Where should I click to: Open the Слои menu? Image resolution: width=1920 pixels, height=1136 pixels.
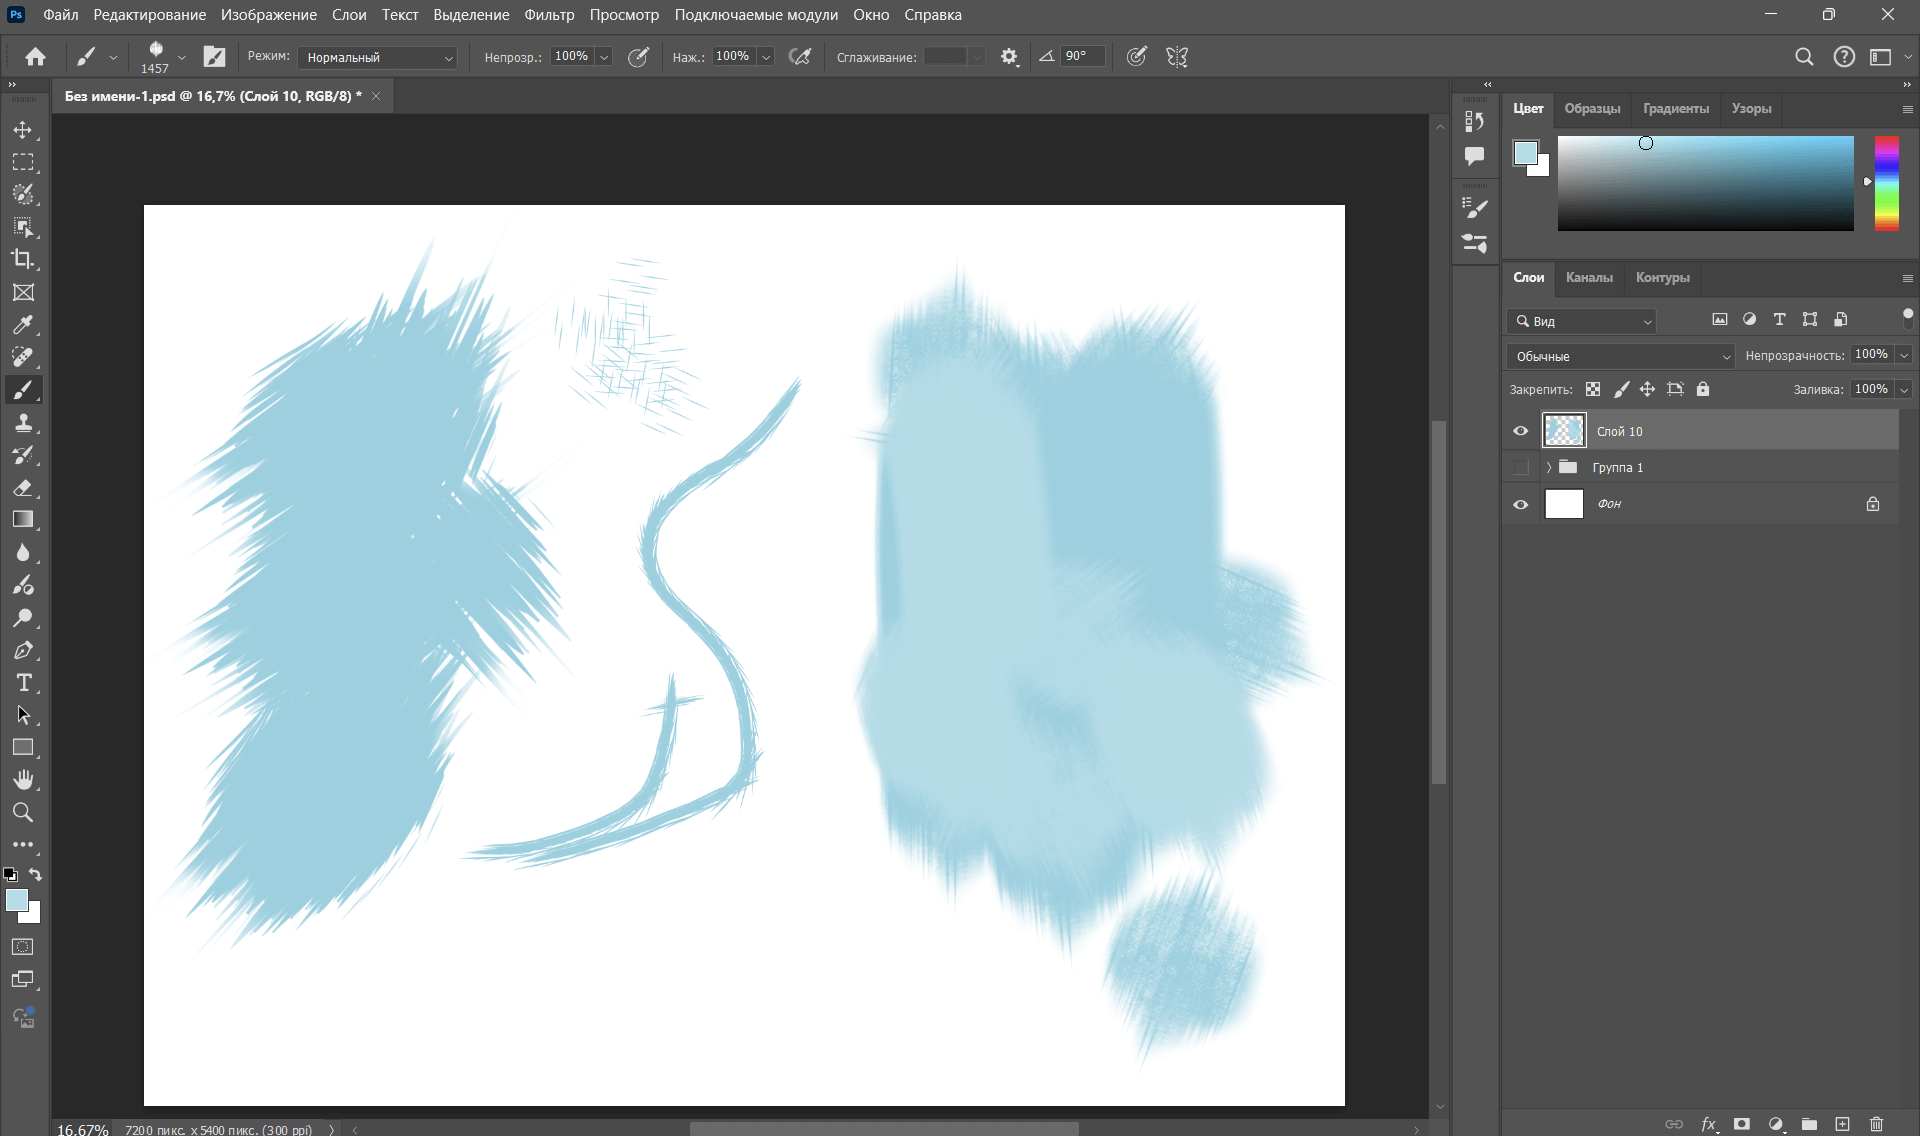tap(349, 15)
